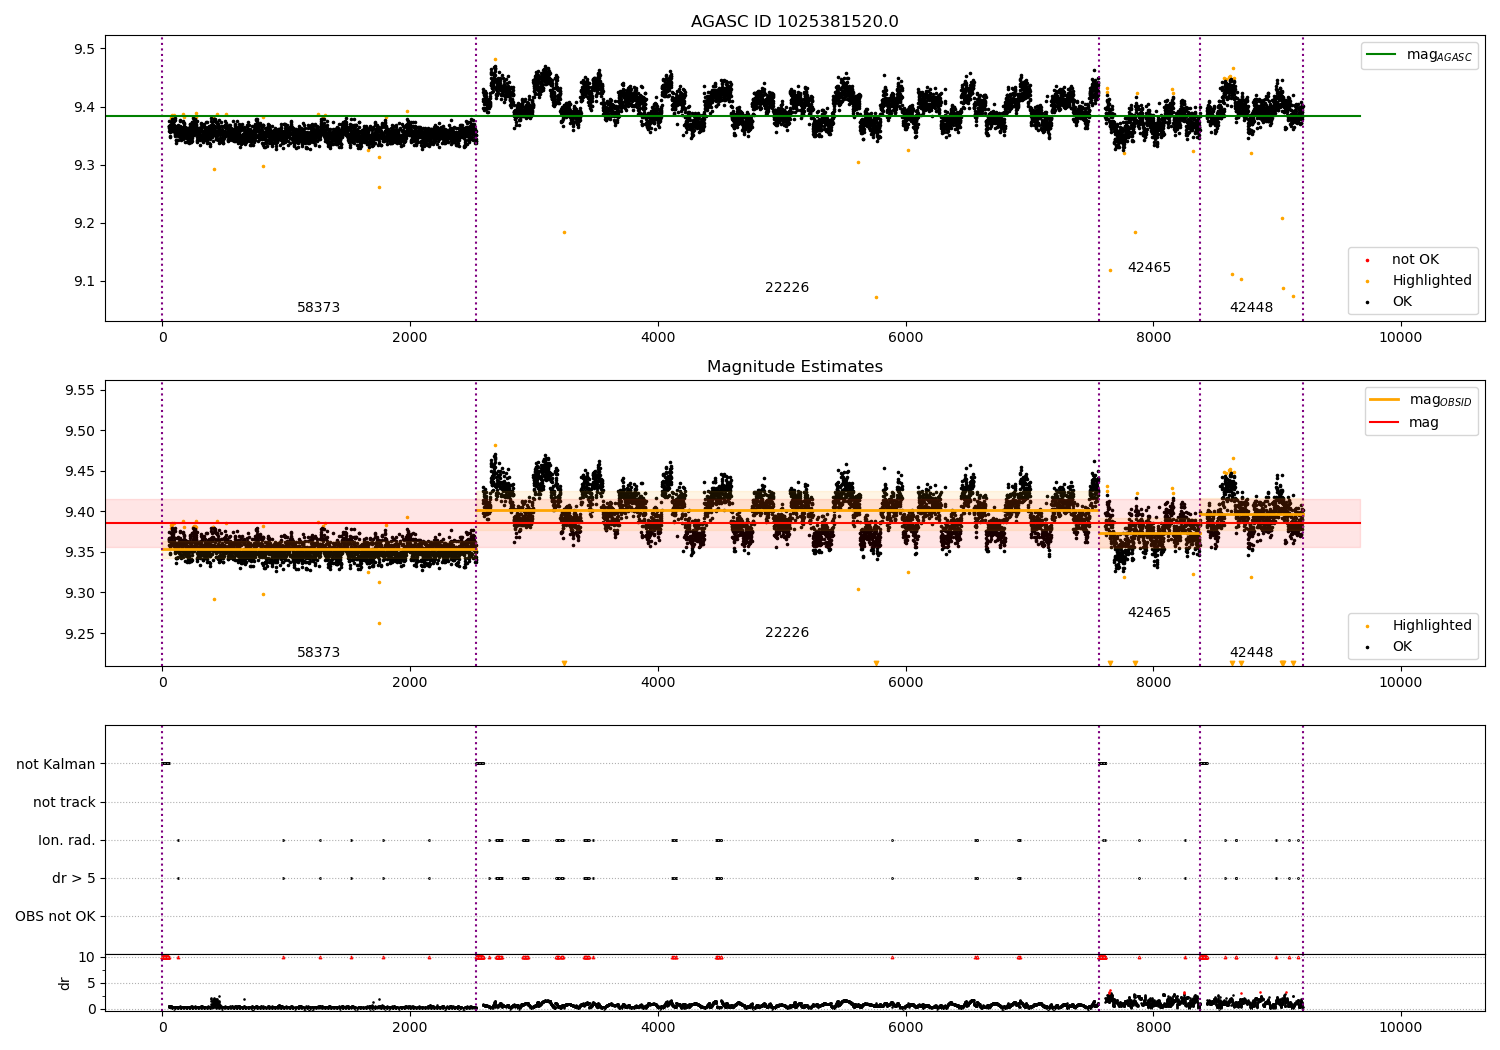Click y-tick 9.35 on middle plot
The width and height of the screenshot is (1500, 1050).
81,553
